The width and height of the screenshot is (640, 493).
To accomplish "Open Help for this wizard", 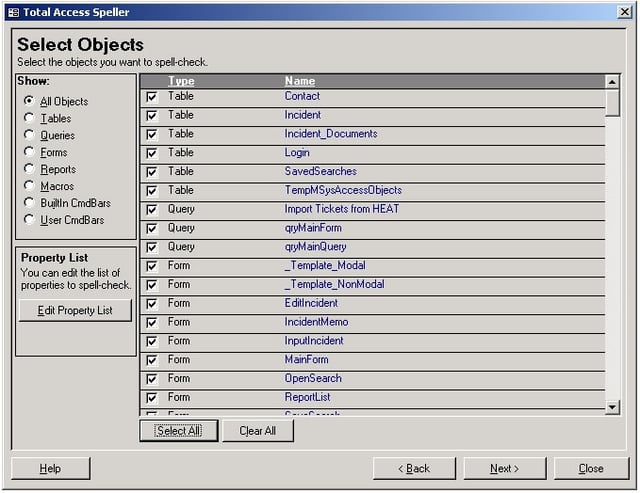I will [51, 468].
